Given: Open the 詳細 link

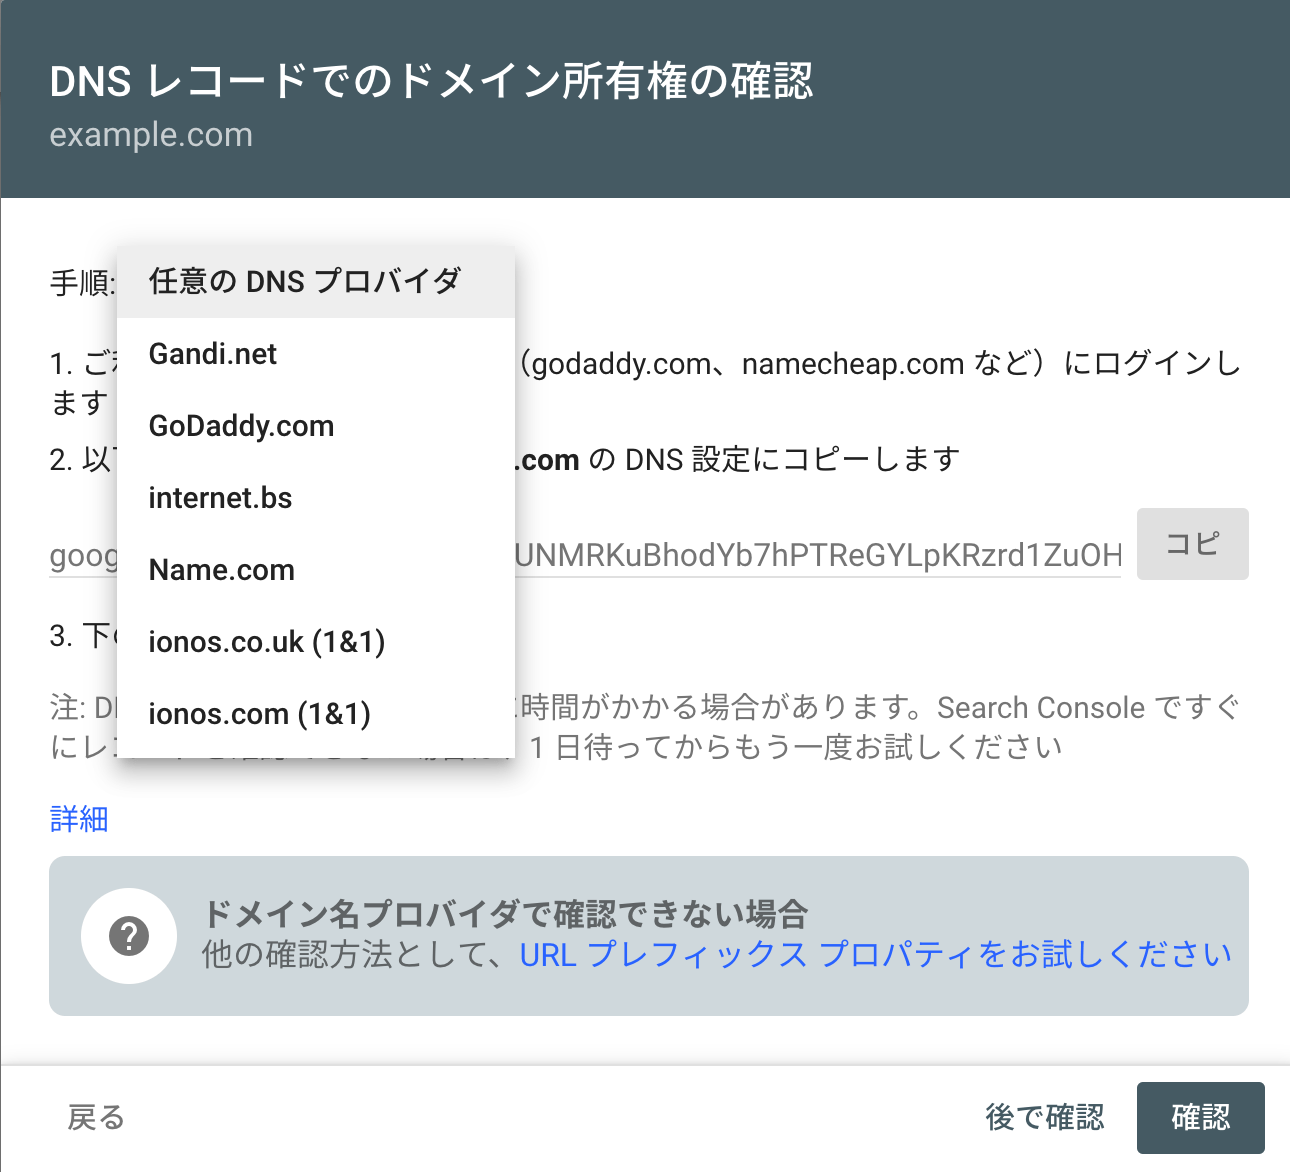Looking at the screenshot, I should tap(79, 819).
